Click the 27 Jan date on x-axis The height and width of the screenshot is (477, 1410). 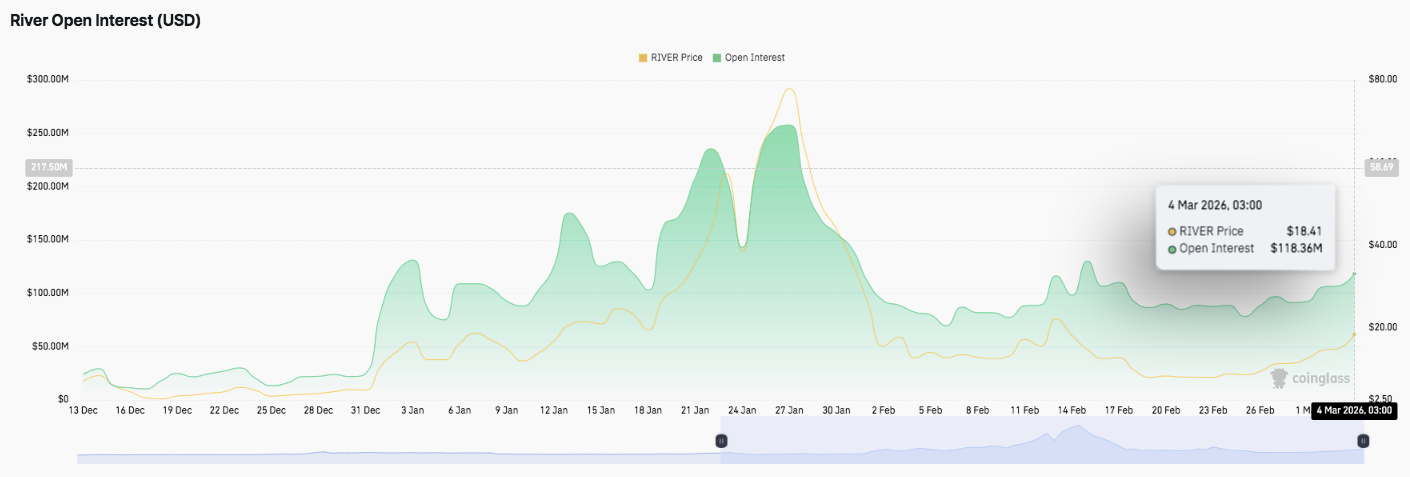click(x=789, y=410)
